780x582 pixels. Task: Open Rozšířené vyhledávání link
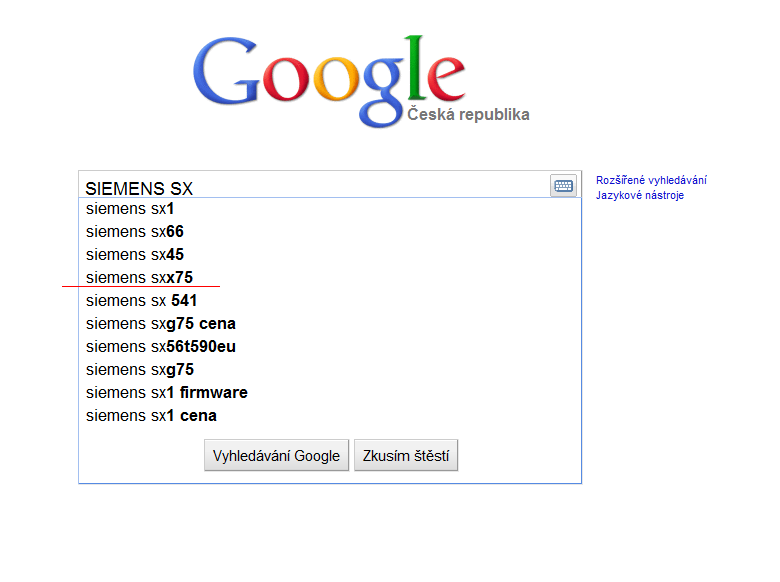(651, 180)
